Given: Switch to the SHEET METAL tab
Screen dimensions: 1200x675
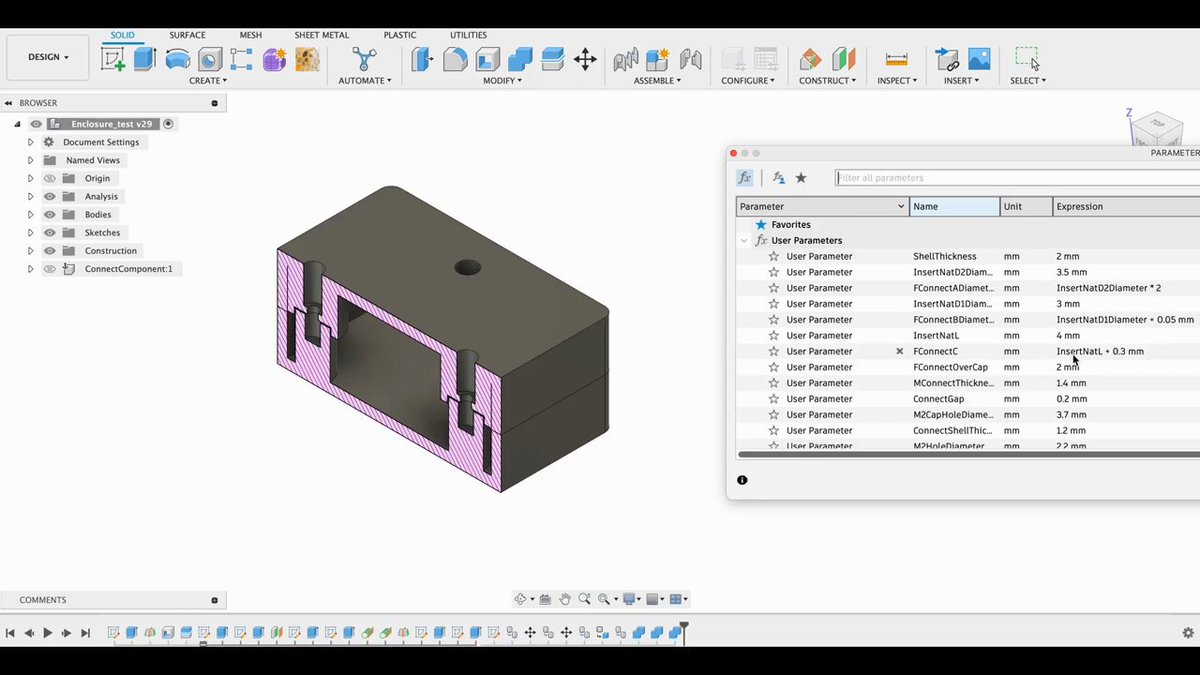Looking at the screenshot, I should click(321, 35).
